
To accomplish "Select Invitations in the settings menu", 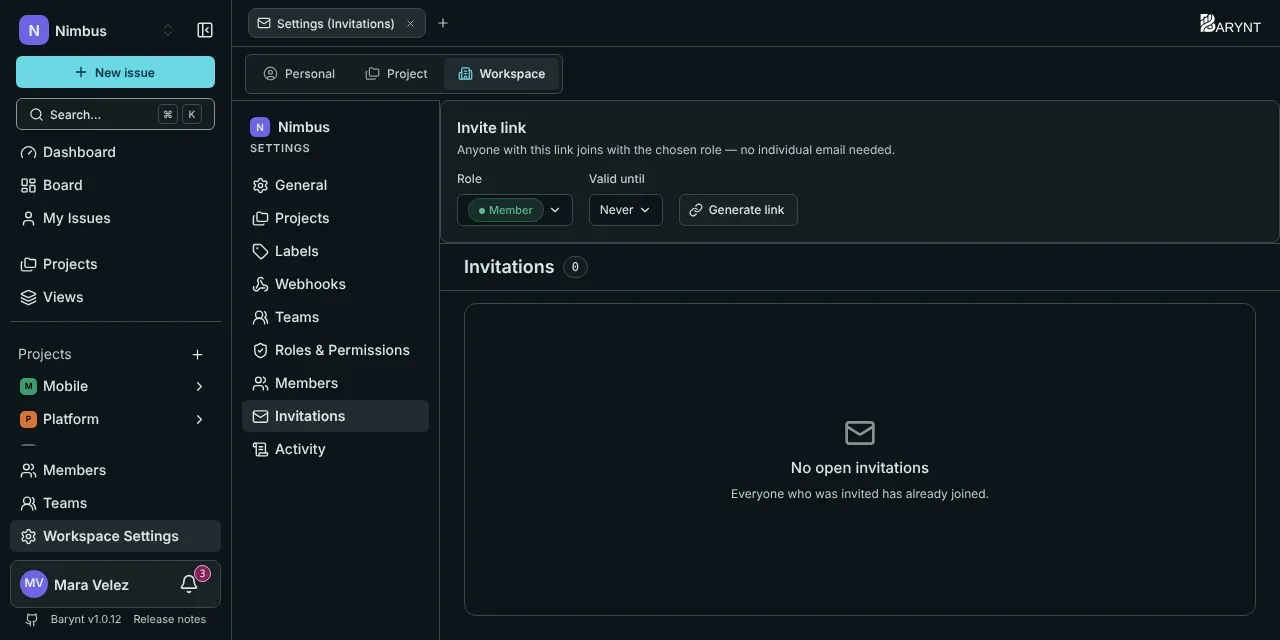I will tap(335, 416).
